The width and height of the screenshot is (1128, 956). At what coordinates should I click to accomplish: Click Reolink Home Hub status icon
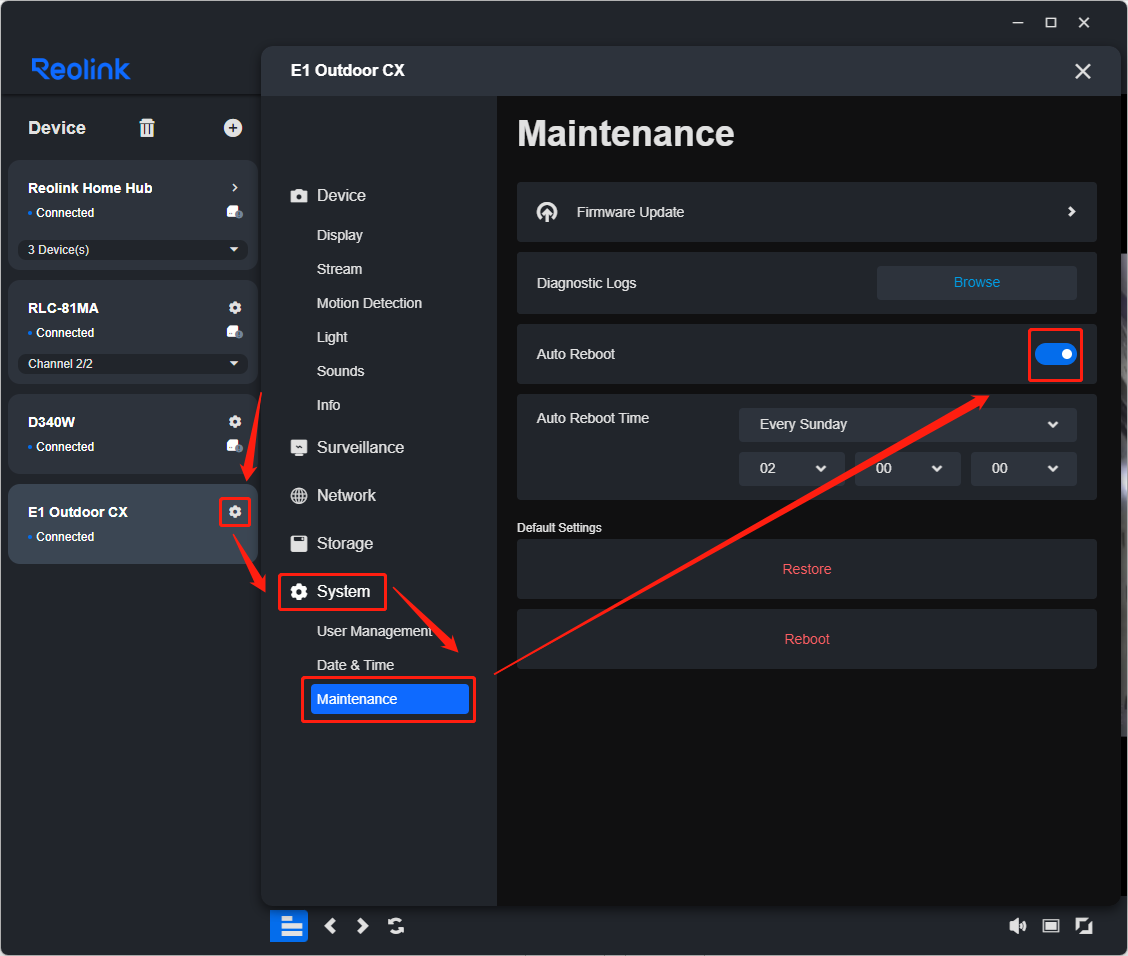[235, 212]
